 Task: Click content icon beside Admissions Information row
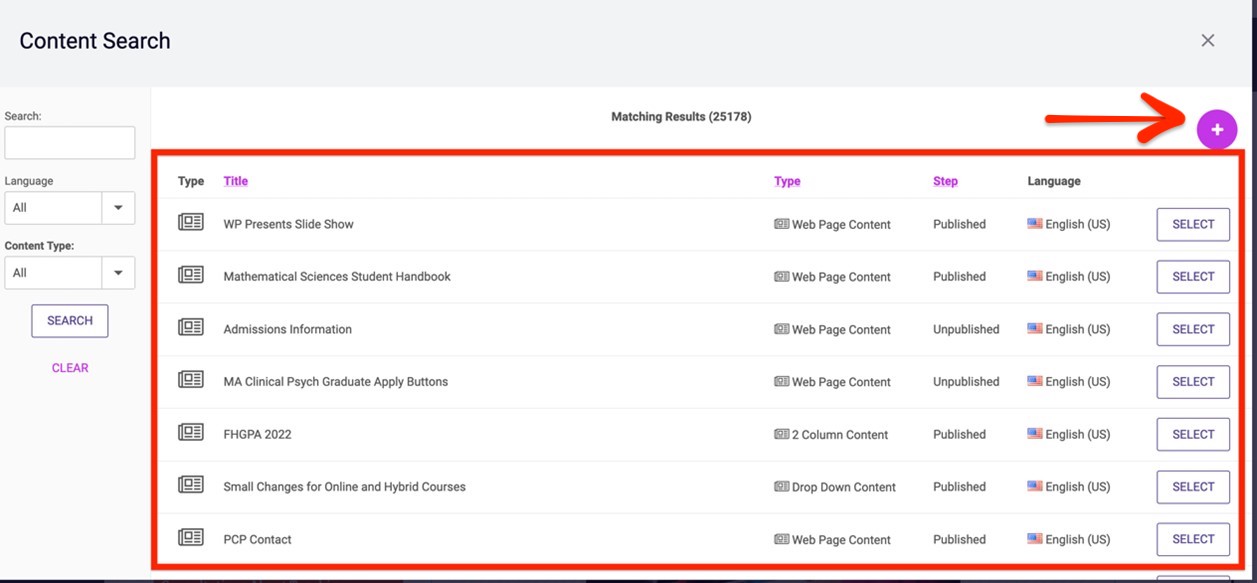pos(191,328)
